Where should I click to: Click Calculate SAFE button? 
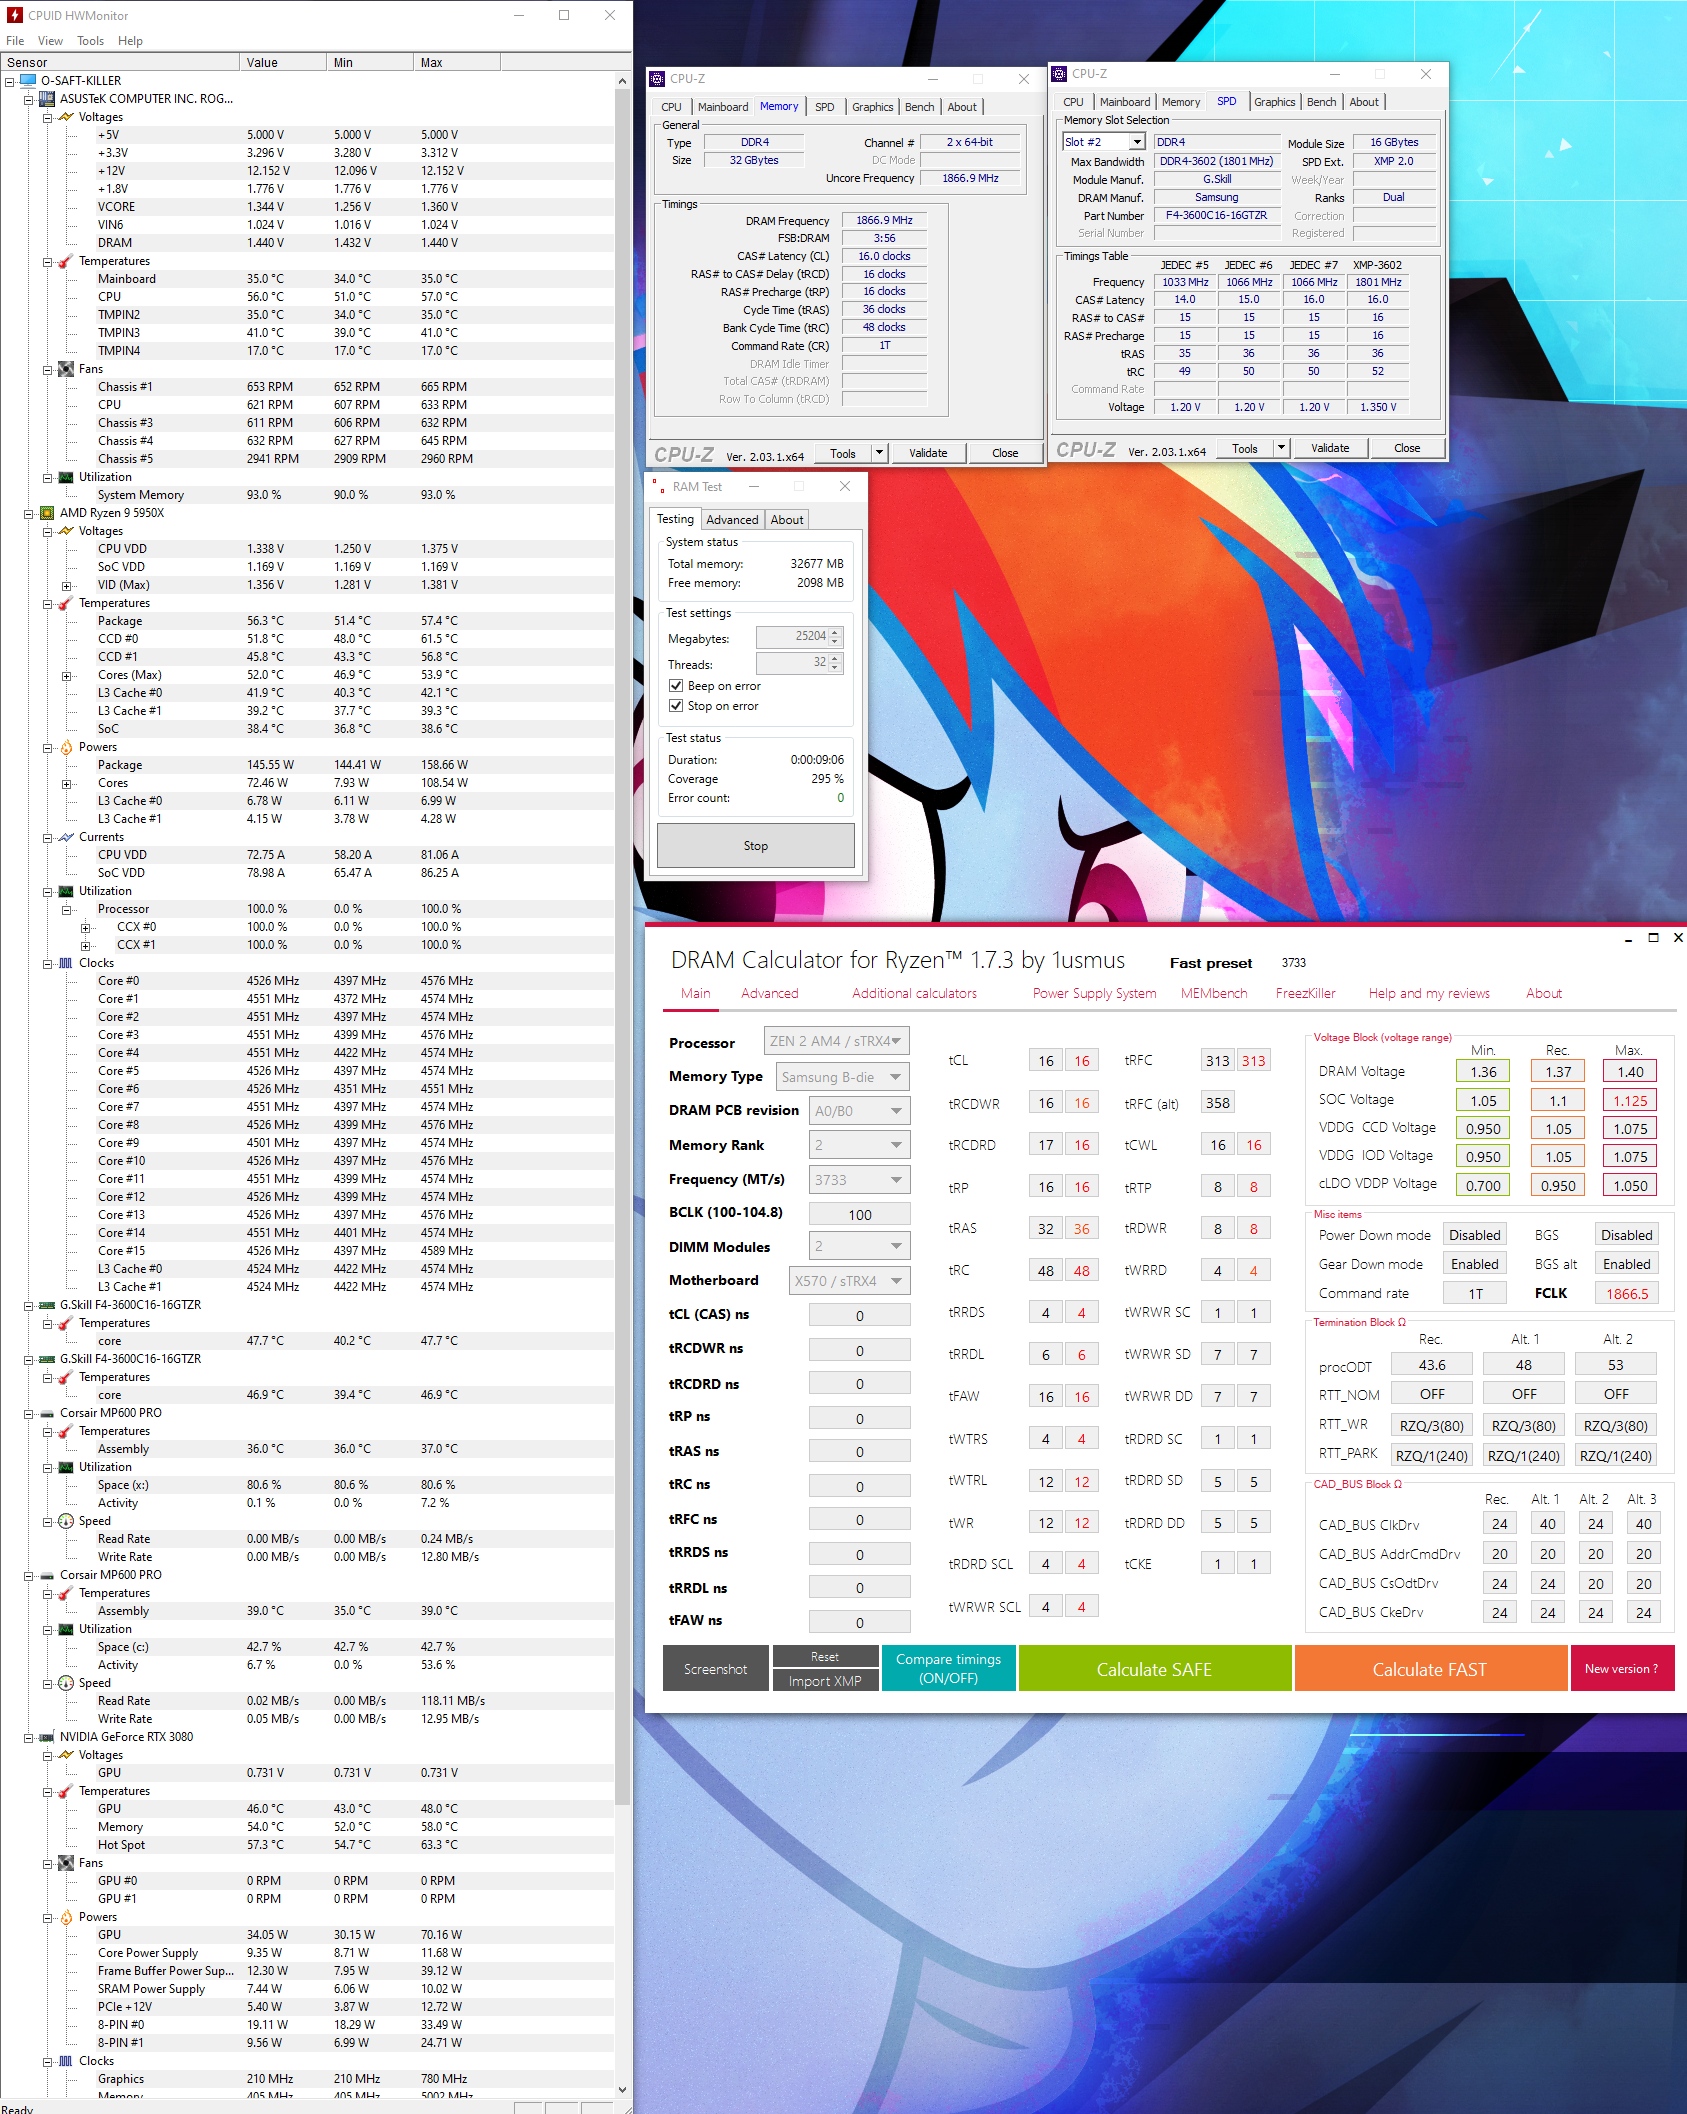1154,1669
